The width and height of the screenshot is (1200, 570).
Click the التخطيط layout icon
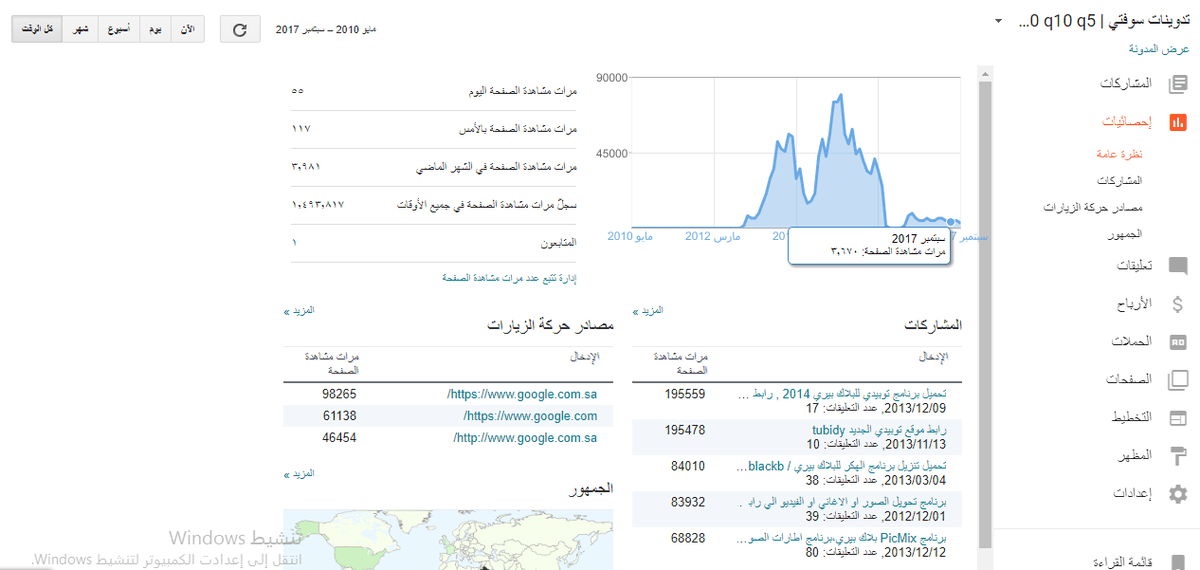1178,417
